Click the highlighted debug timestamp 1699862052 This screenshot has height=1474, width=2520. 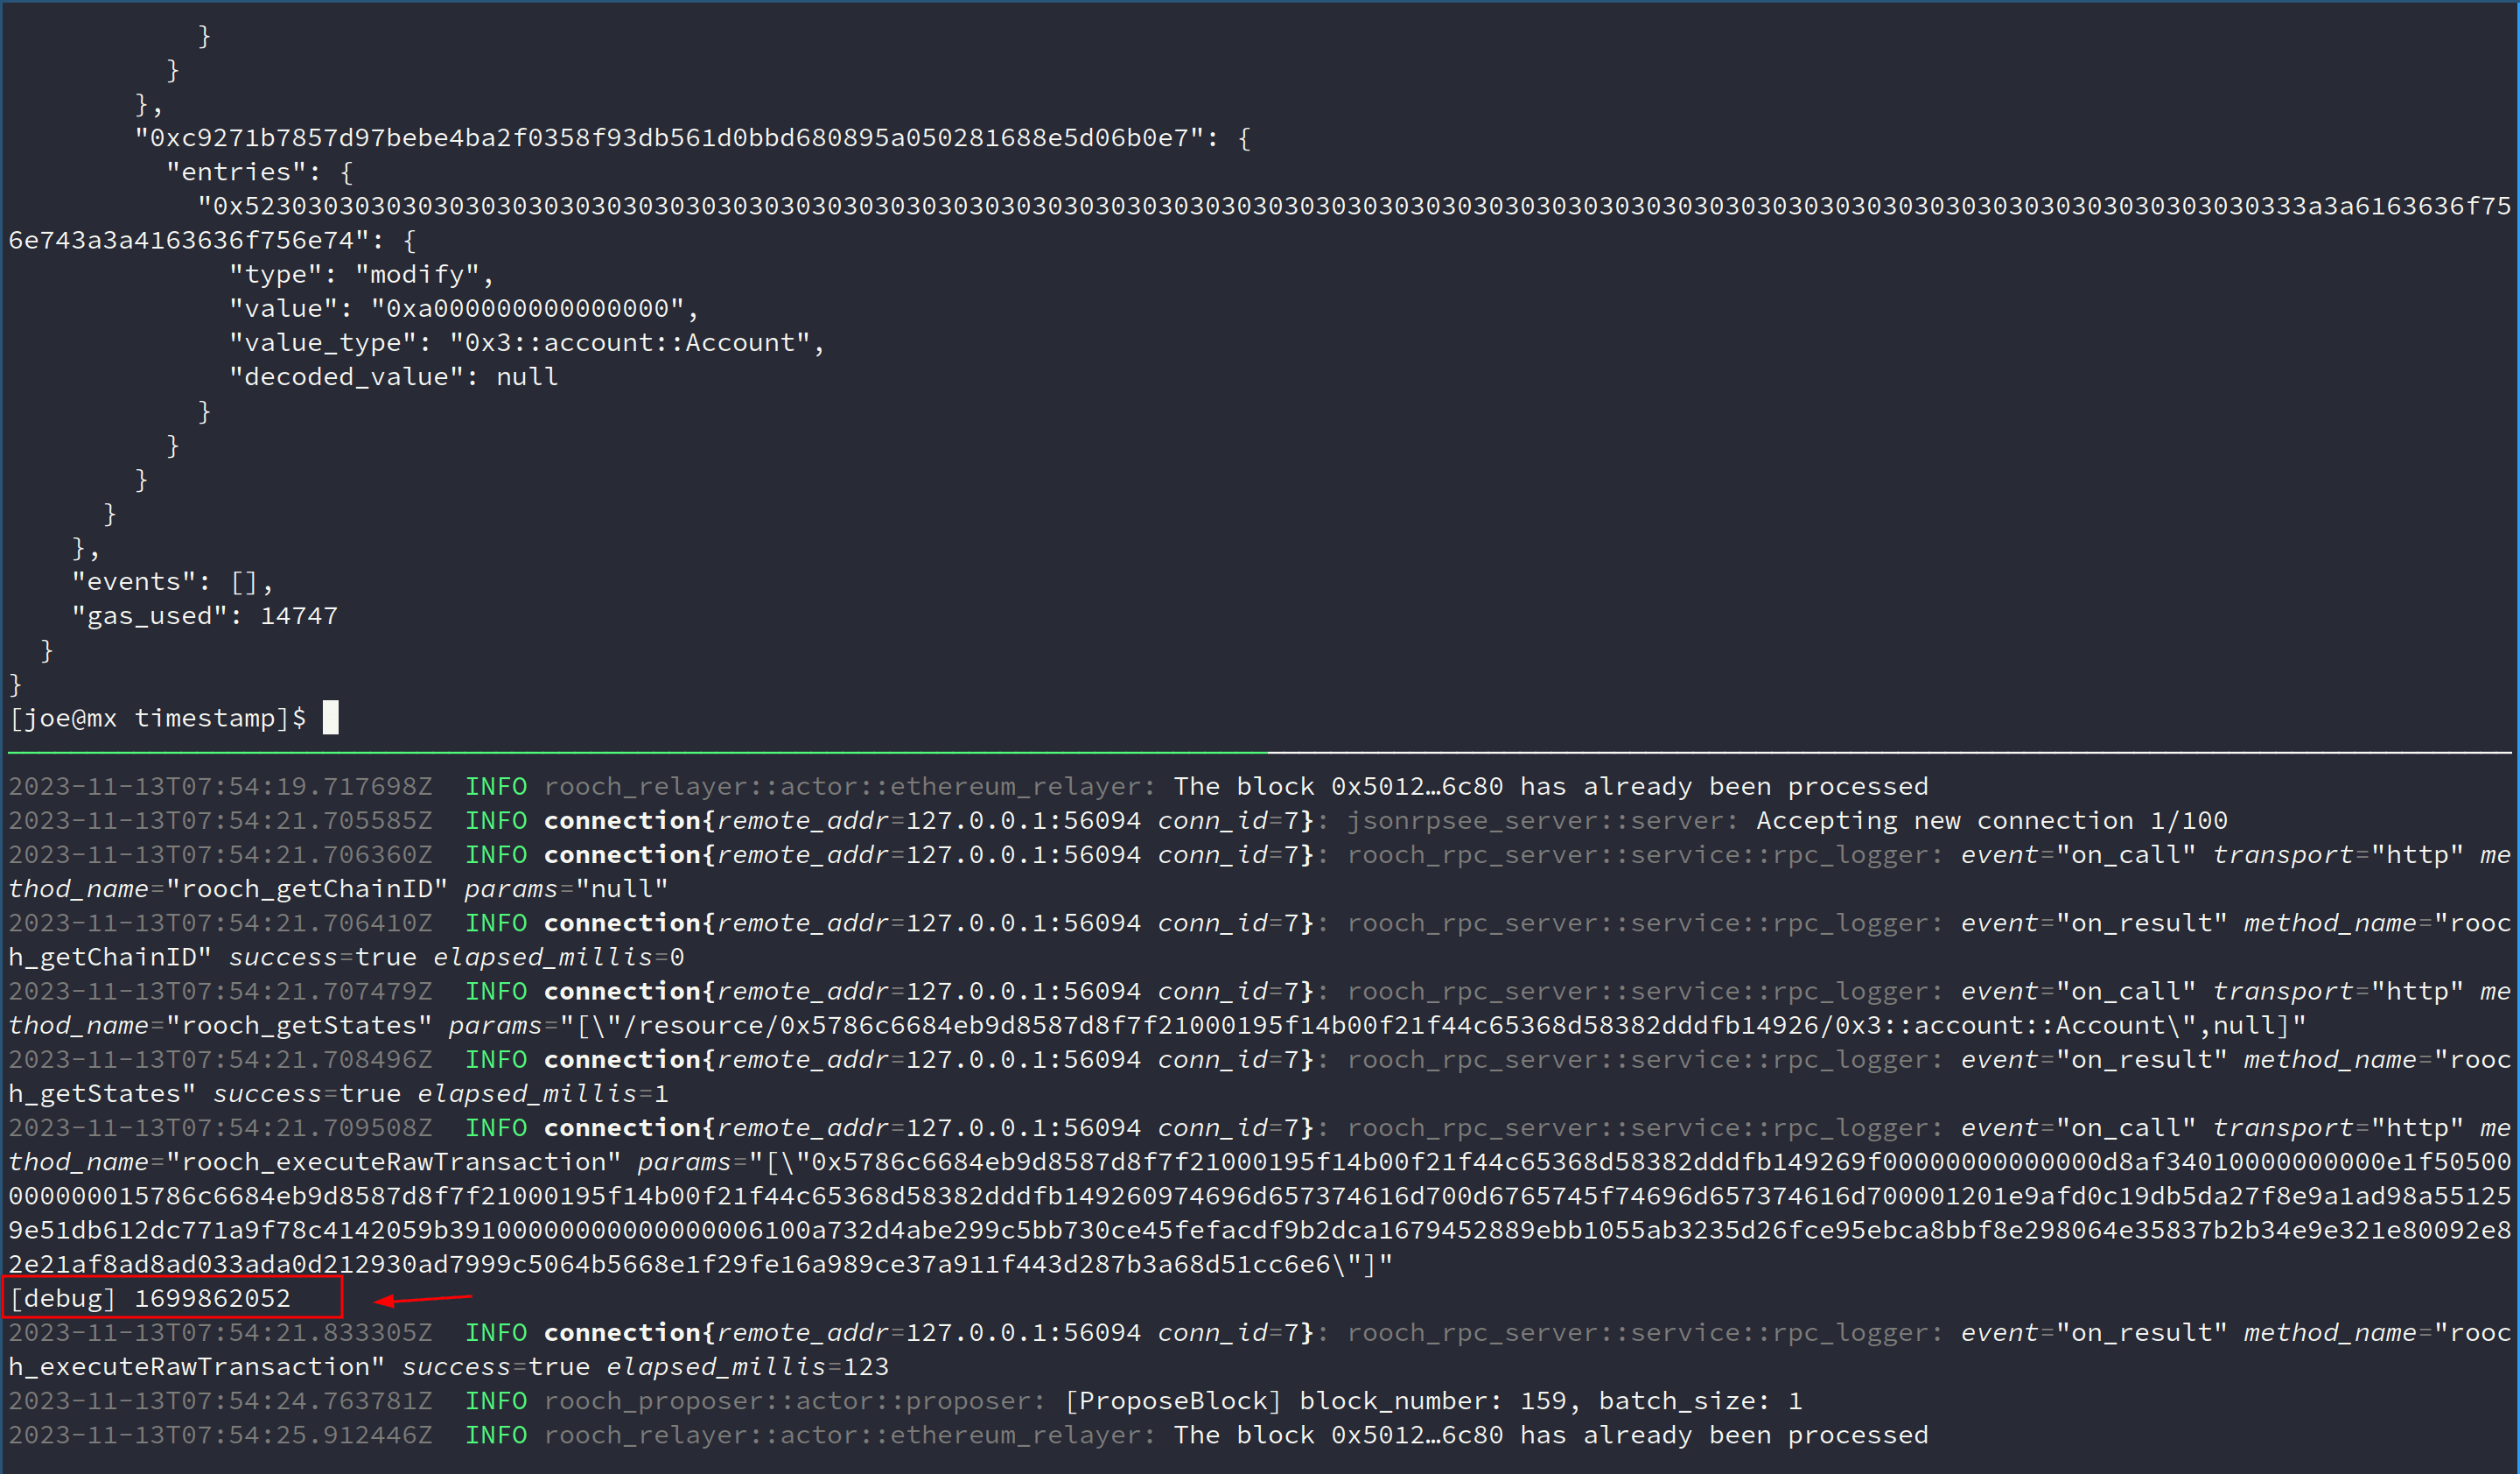212,1298
